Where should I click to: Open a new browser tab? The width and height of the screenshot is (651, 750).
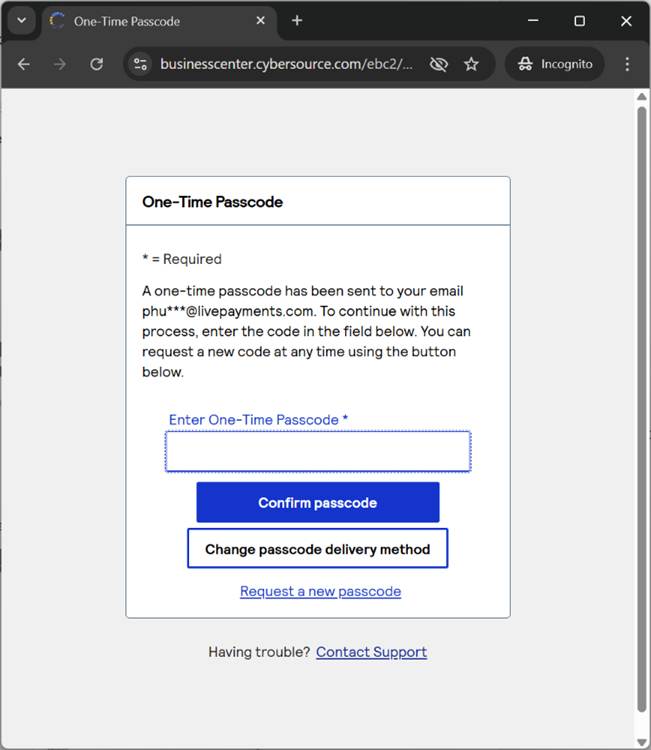click(x=297, y=21)
